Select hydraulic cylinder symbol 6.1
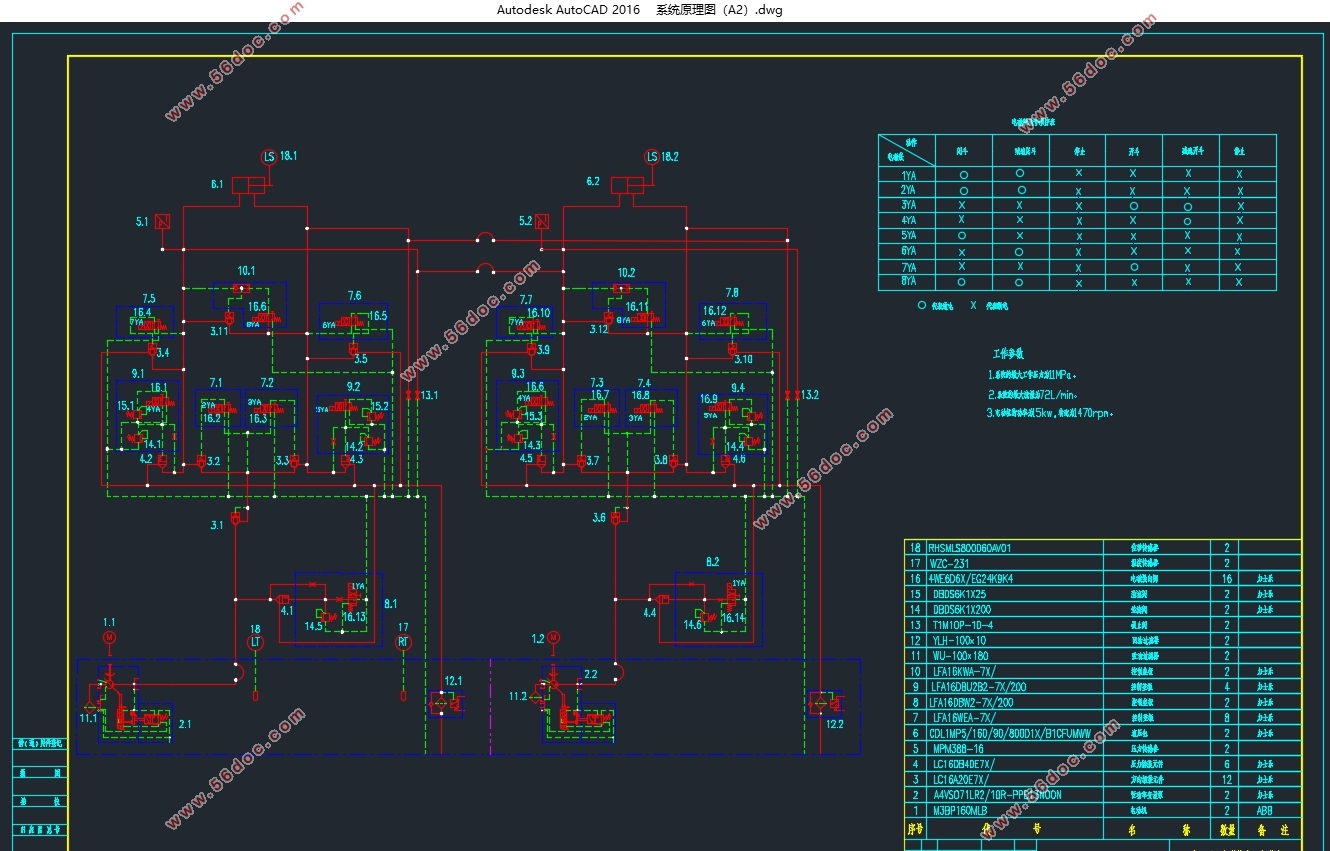This screenshot has height=851, width=1330. pos(248,185)
